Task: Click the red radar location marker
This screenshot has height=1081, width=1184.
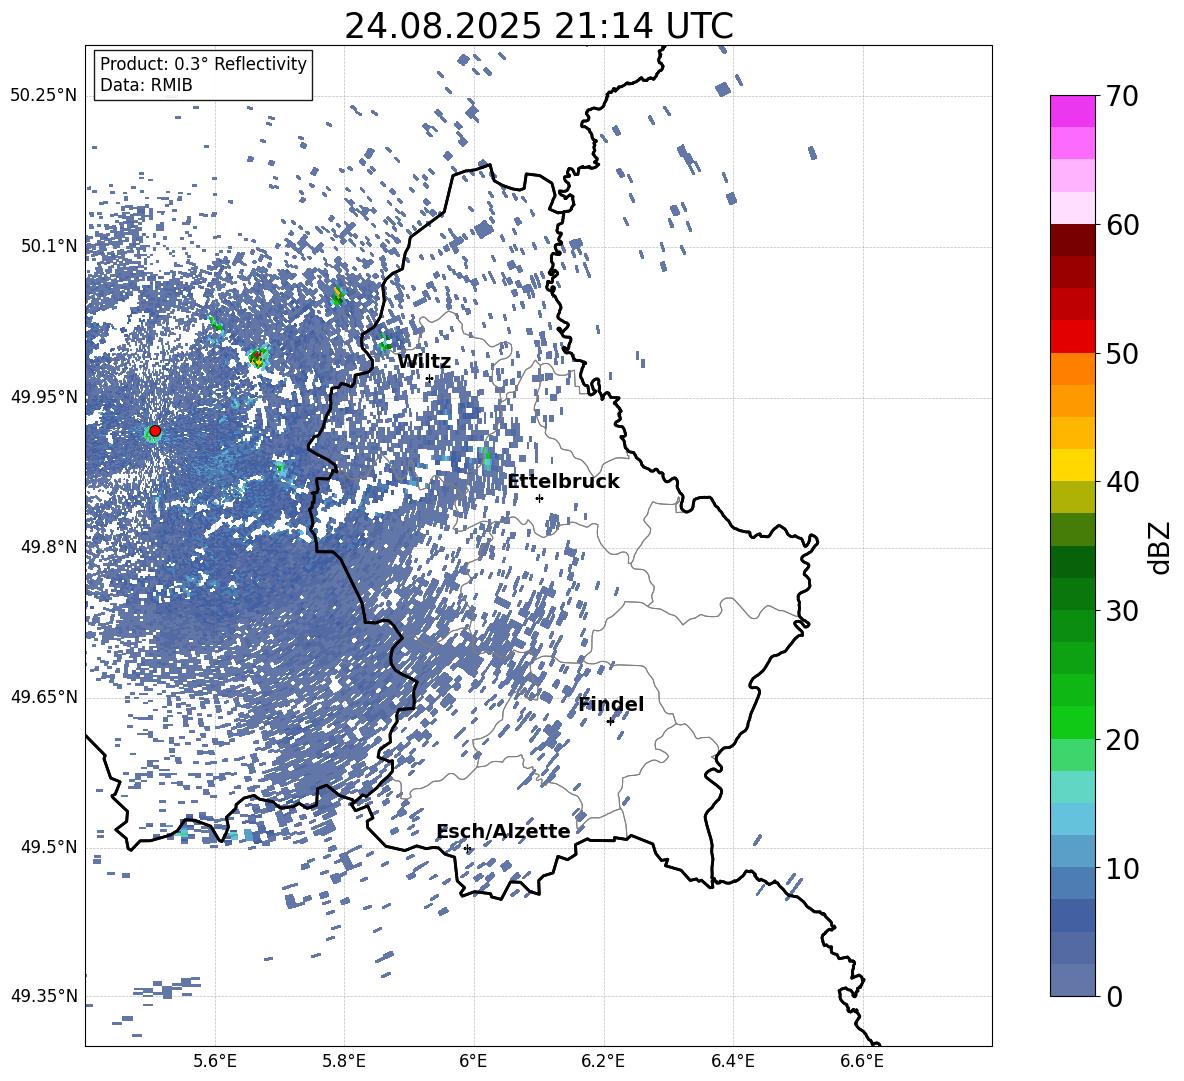Action: [x=155, y=431]
